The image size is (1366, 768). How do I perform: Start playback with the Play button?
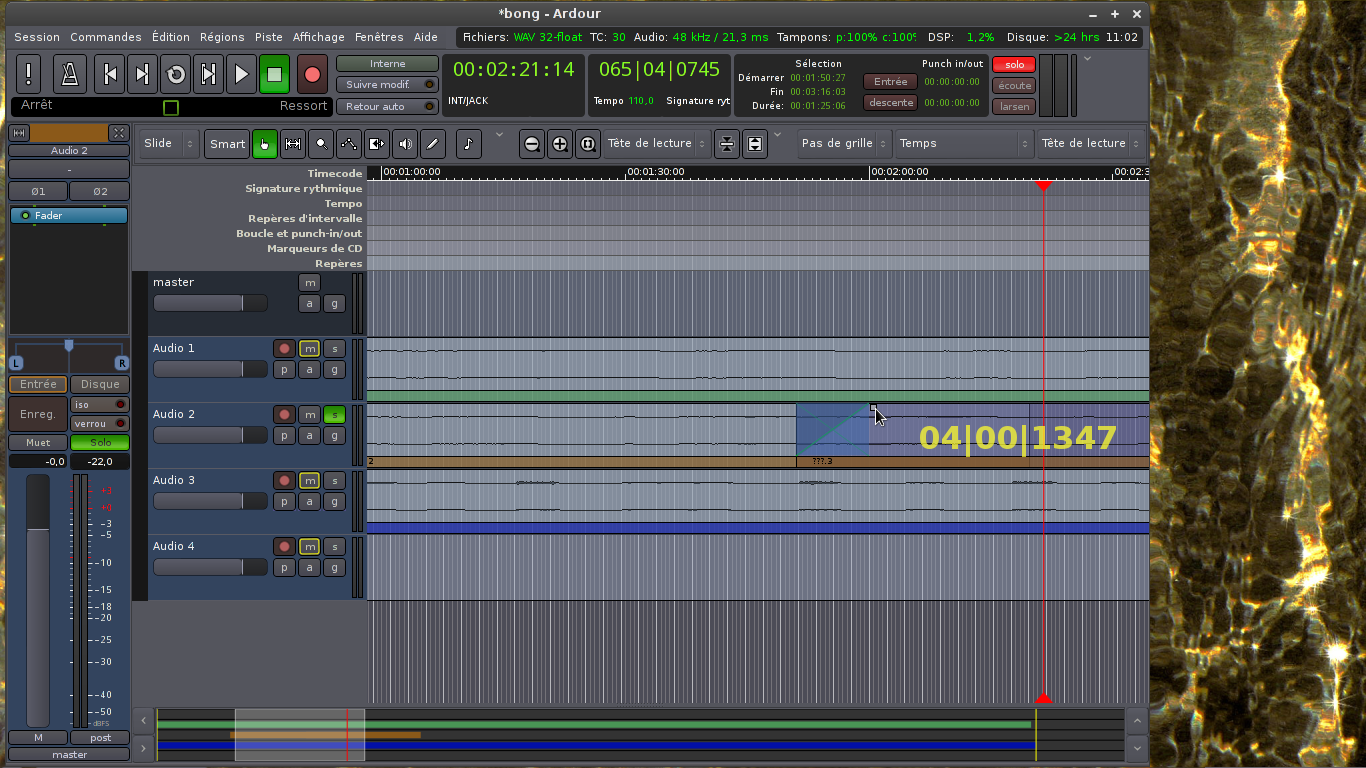coord(241,74)
